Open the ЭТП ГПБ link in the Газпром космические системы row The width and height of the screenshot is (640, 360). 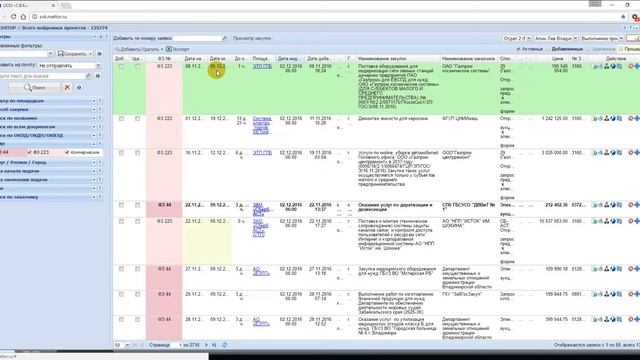[262, 66]
